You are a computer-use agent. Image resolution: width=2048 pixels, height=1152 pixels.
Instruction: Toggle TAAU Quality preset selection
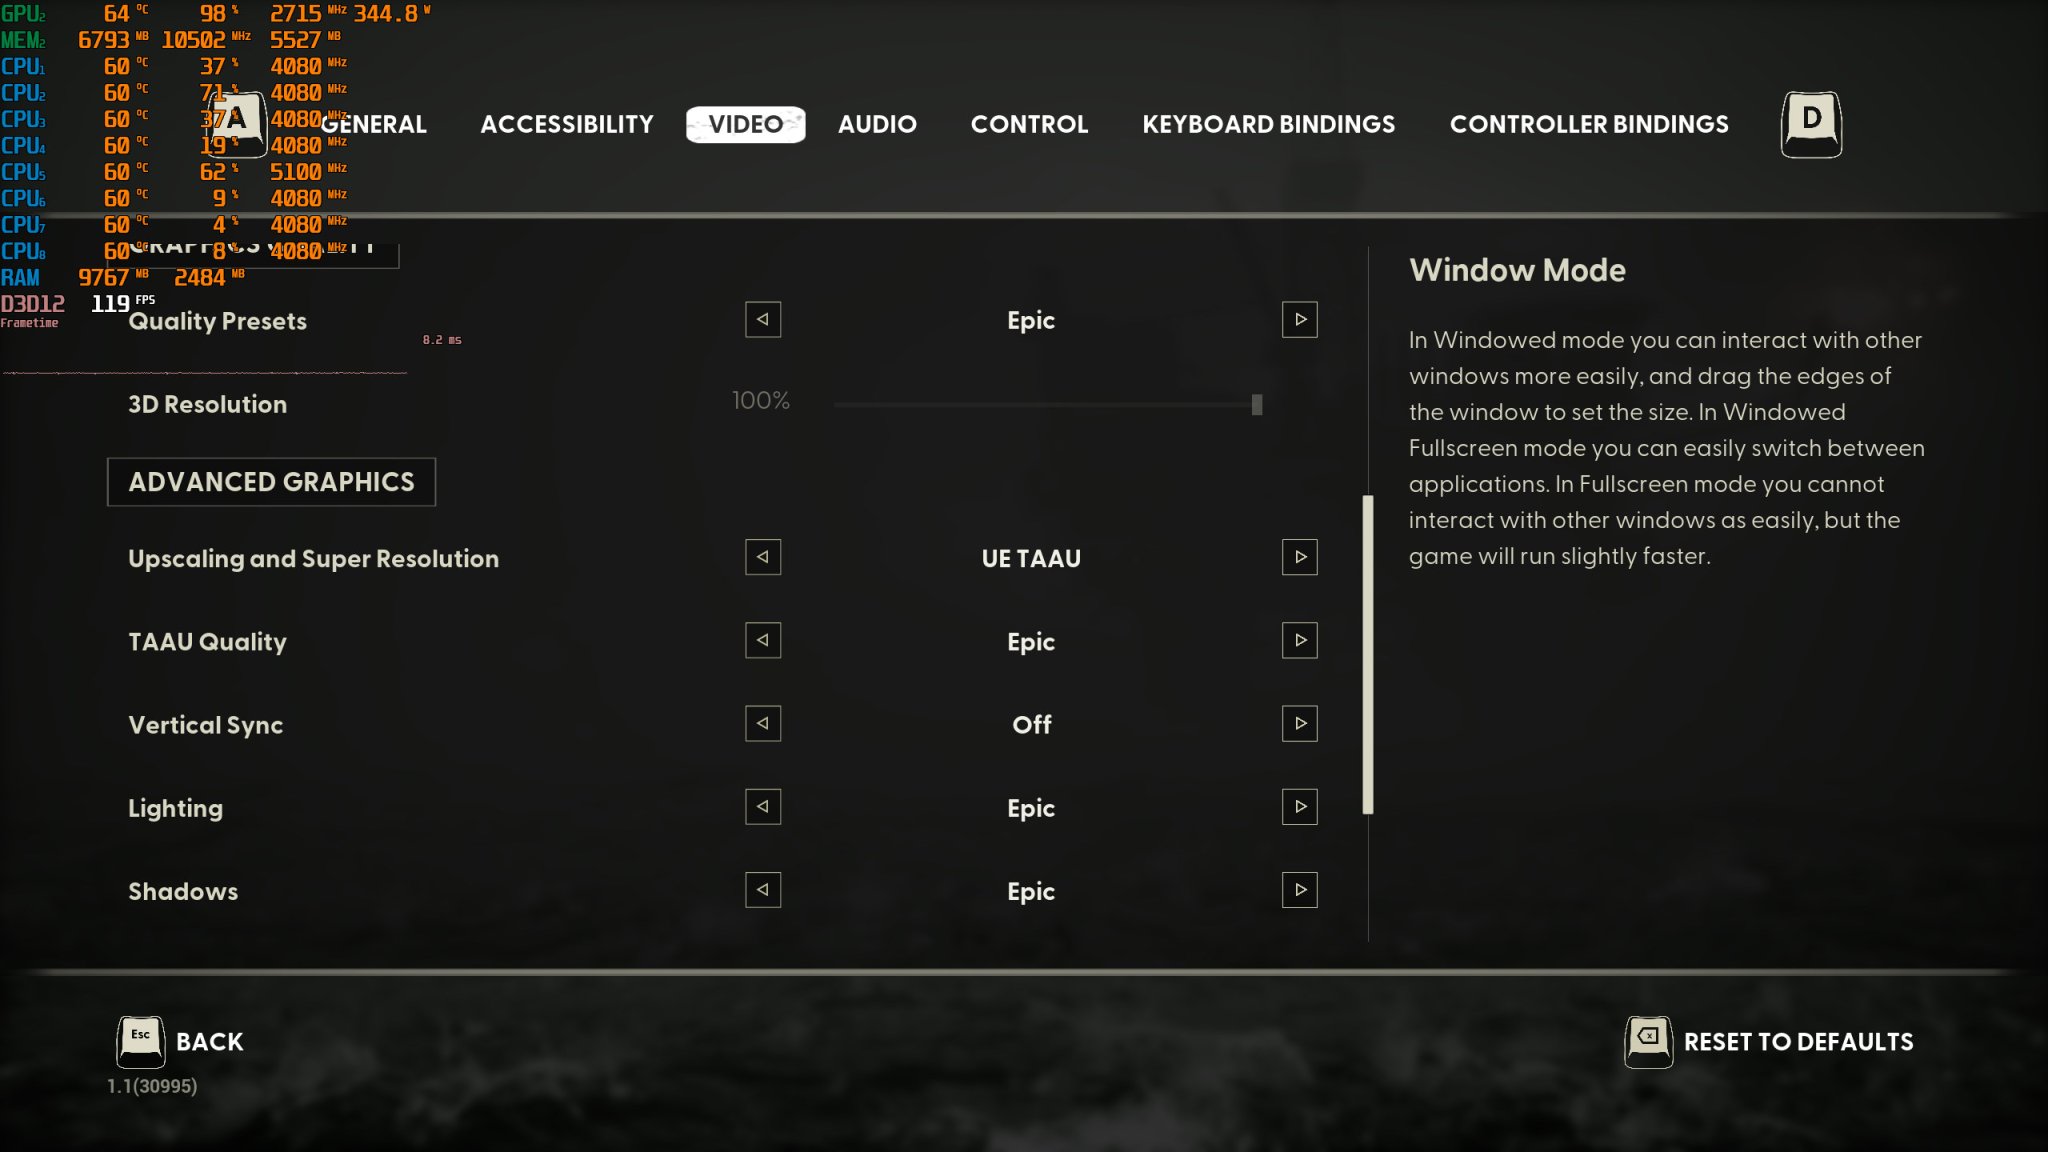(1298, 640)
